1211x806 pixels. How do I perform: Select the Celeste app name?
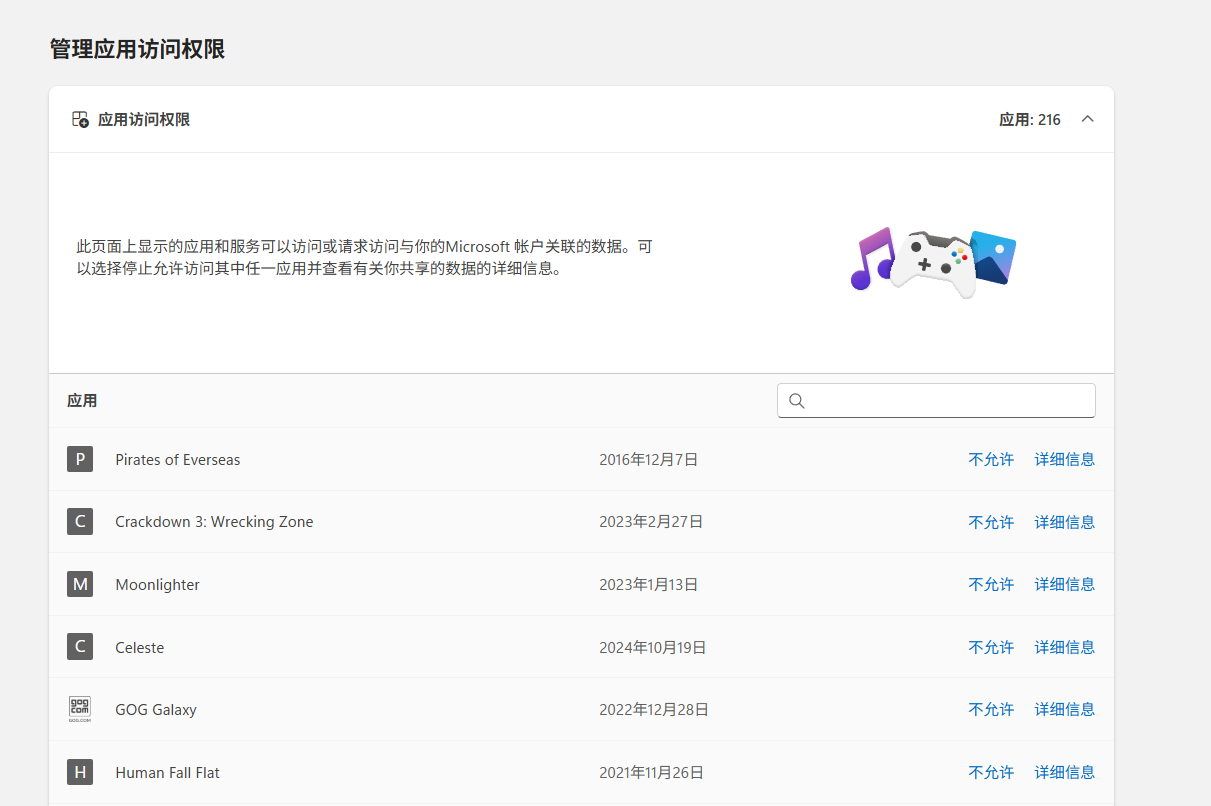point(139,648)
